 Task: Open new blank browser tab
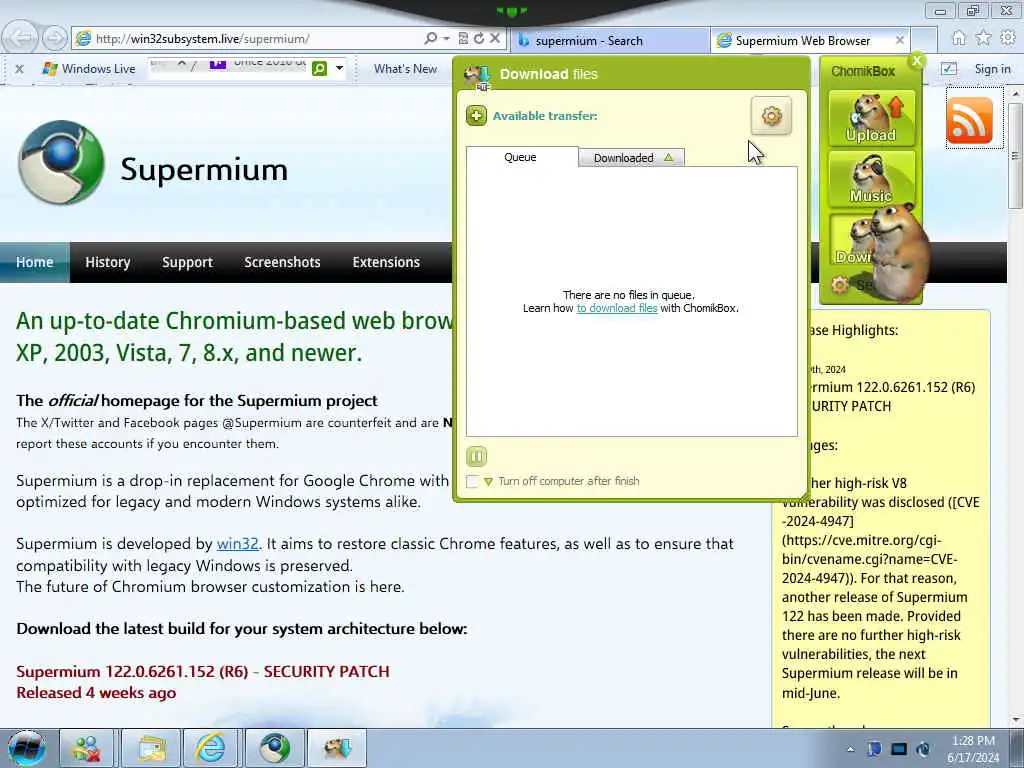pos(923,40)
